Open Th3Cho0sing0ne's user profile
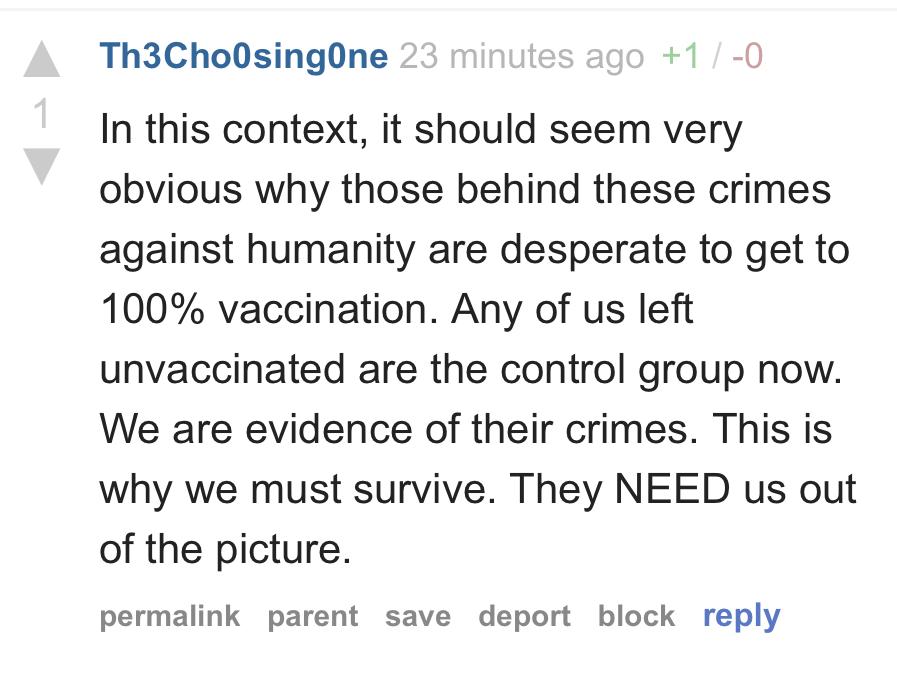Screen dimensions: 897x674 [x=244, y=56]
